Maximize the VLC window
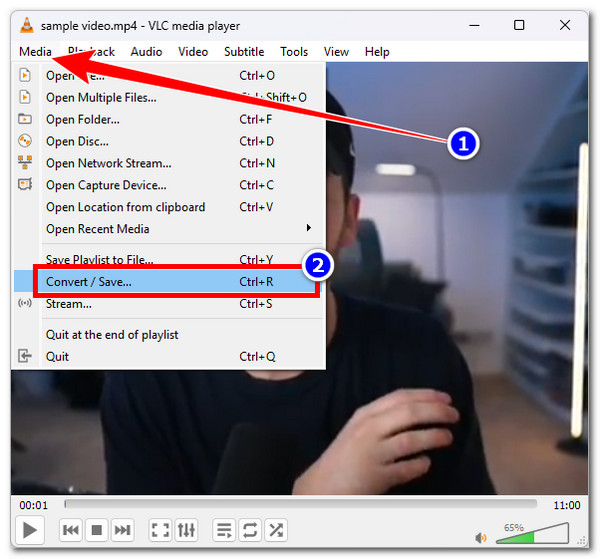This screenshot has width=600, height=559. pyautogui.click(x=519, y=25)
